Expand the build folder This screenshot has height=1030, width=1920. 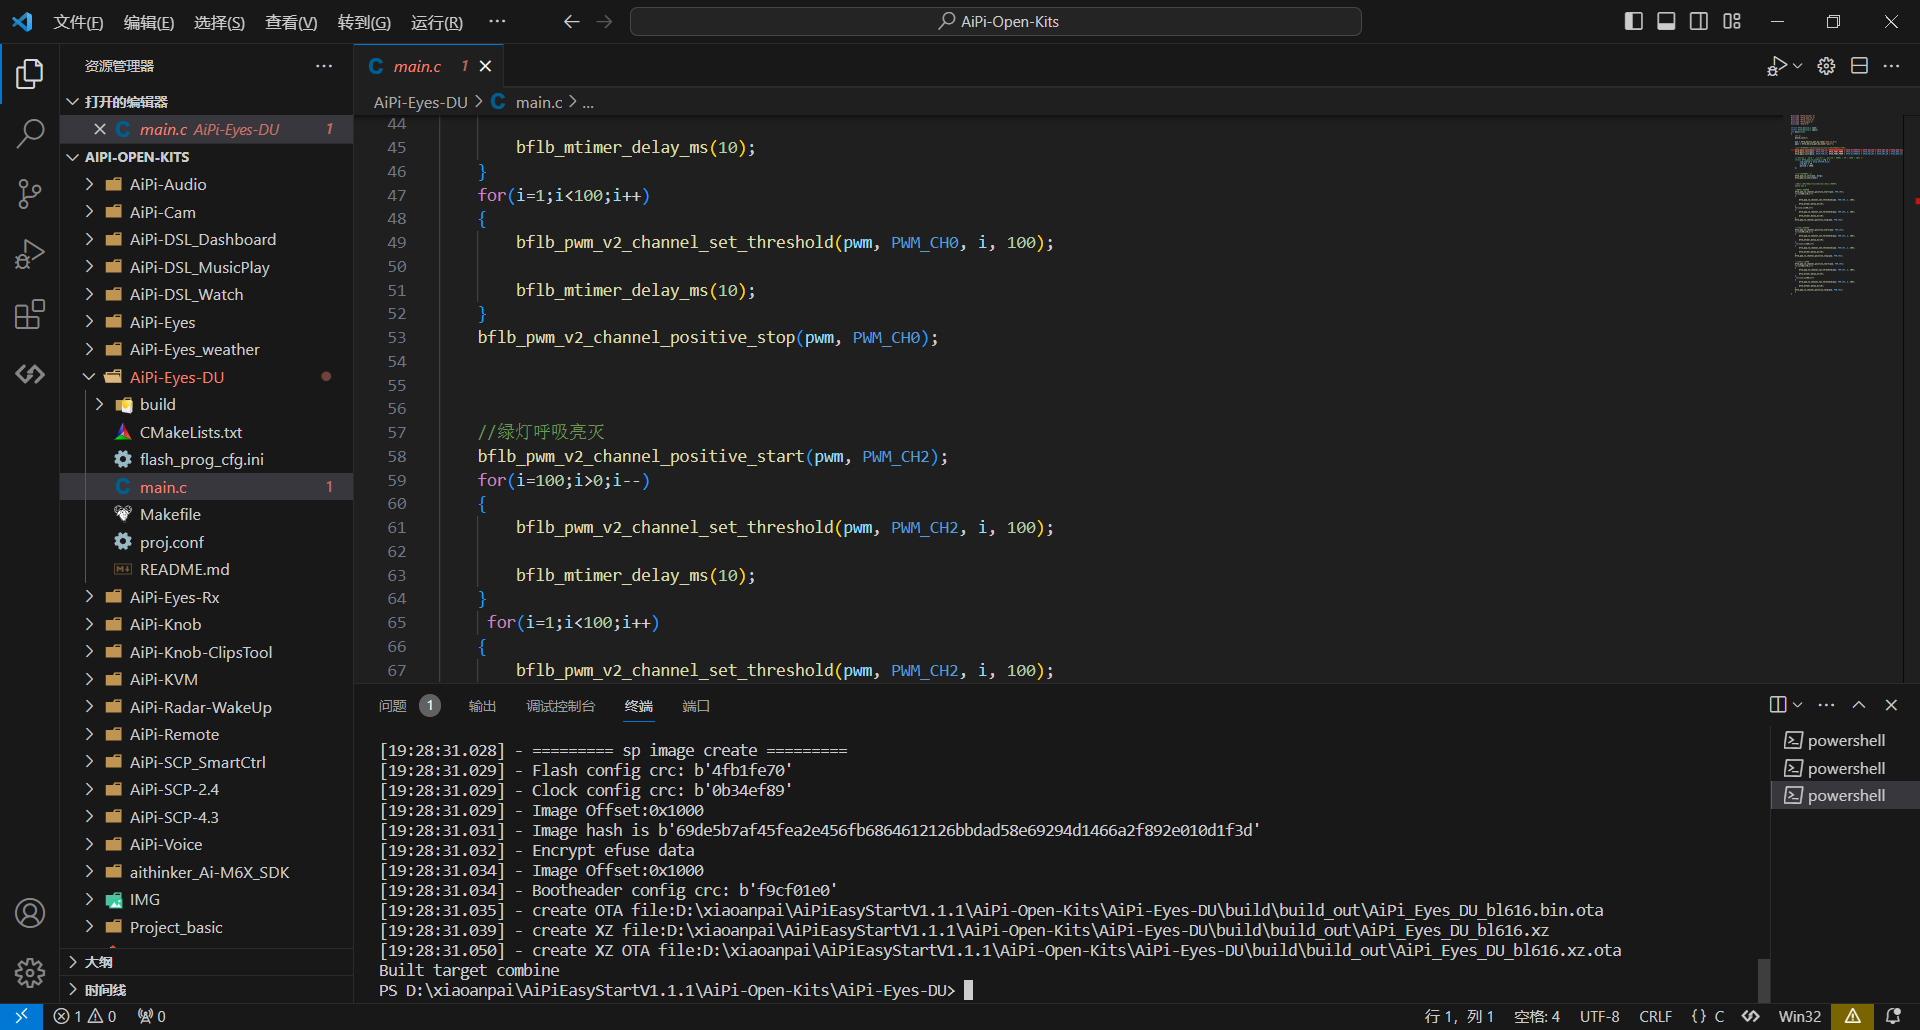pos(207,404)
